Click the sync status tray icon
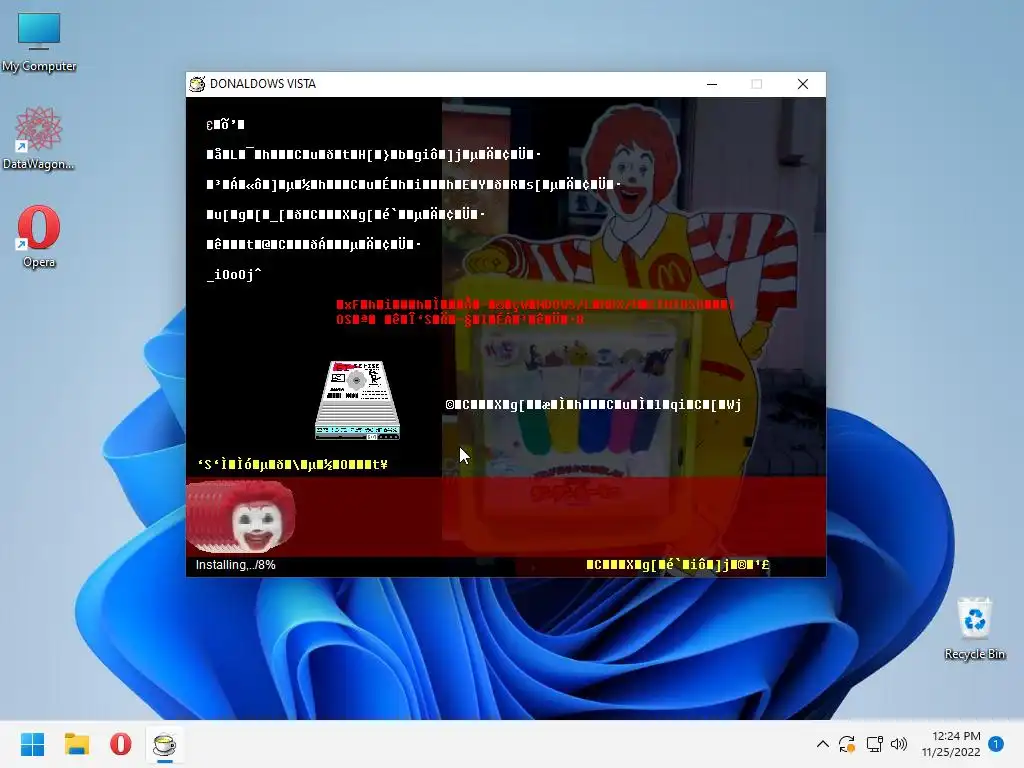This screenshot has height=768, width=1024. [847, 744]
